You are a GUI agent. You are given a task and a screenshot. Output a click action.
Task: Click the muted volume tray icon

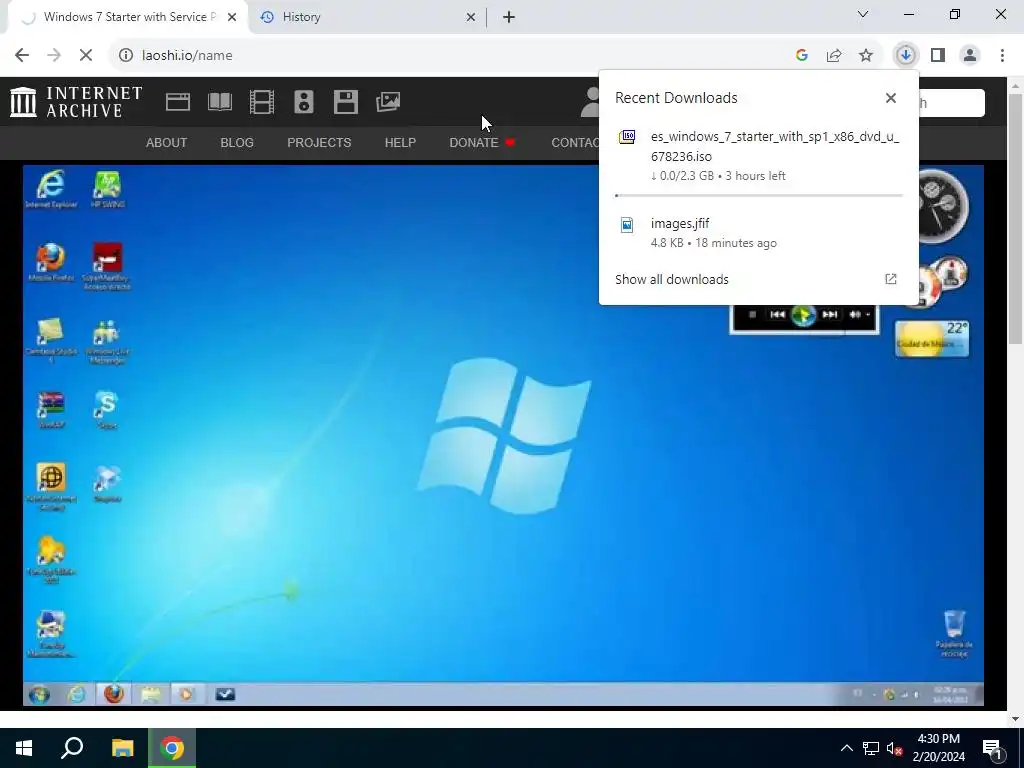pyautogui.click(x=894, y=748)
